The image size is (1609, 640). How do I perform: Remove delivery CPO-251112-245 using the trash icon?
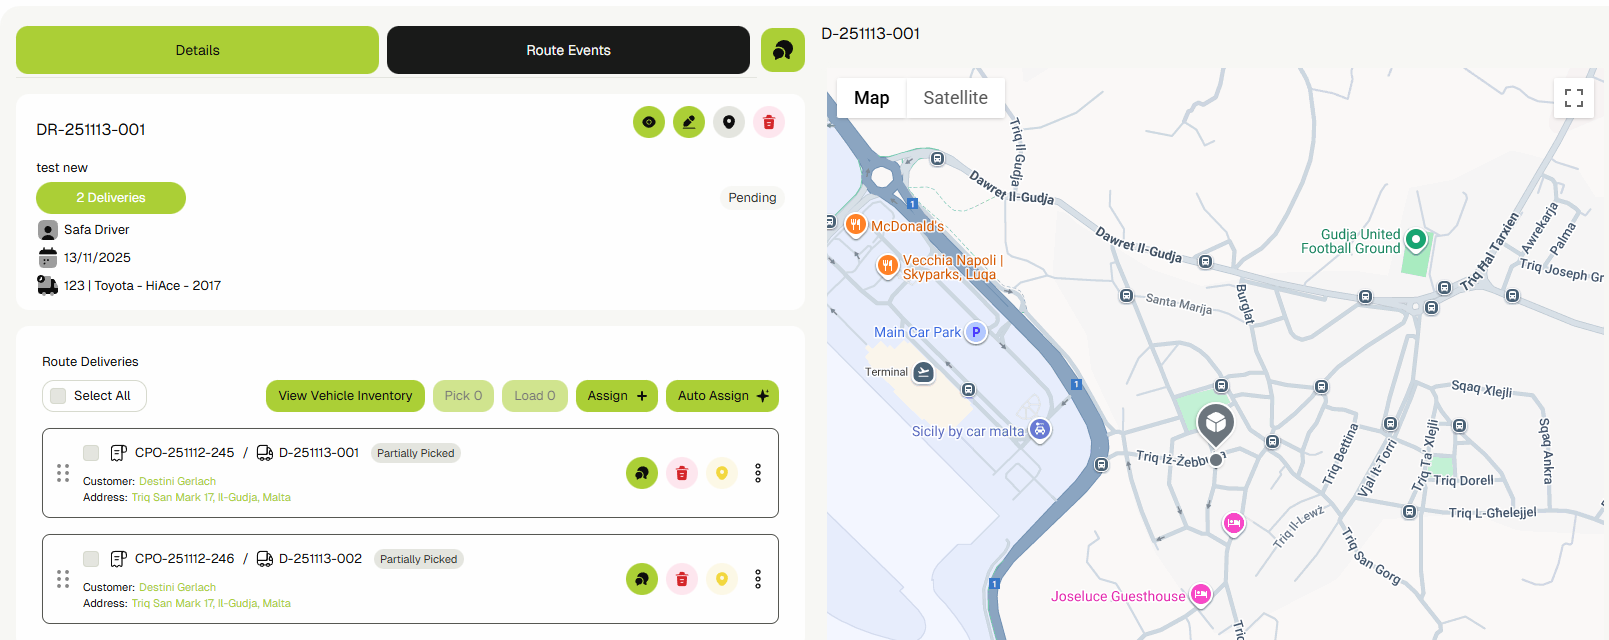[682, 473]
